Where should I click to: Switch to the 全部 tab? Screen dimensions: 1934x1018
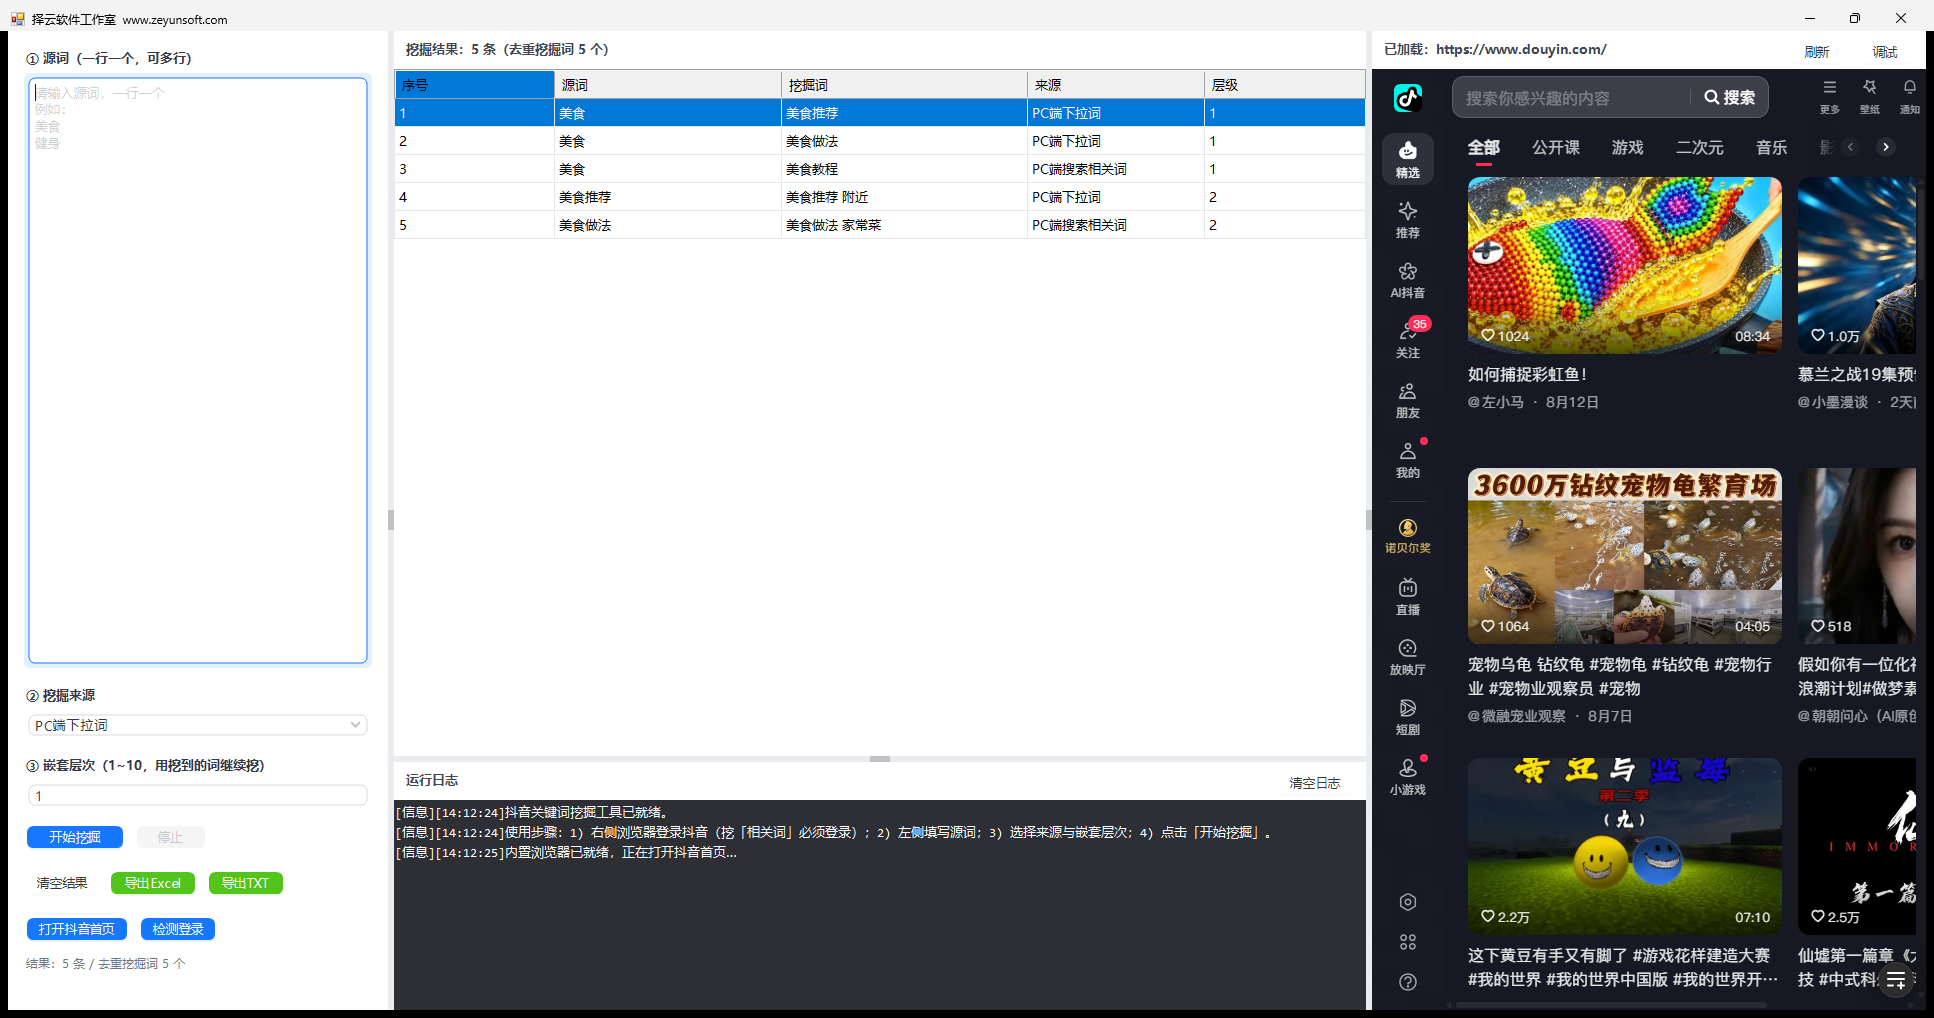click(1484, 148)
